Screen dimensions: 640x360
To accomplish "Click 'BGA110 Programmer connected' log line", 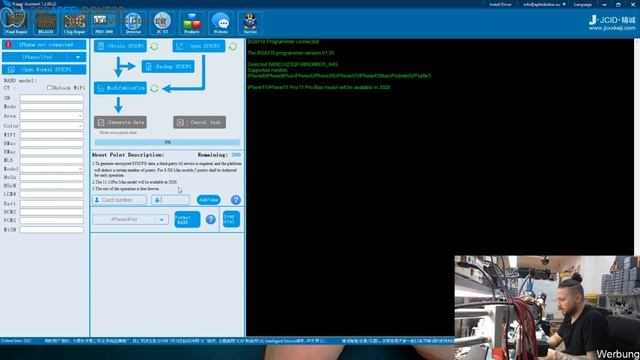I will coord(283,42).
